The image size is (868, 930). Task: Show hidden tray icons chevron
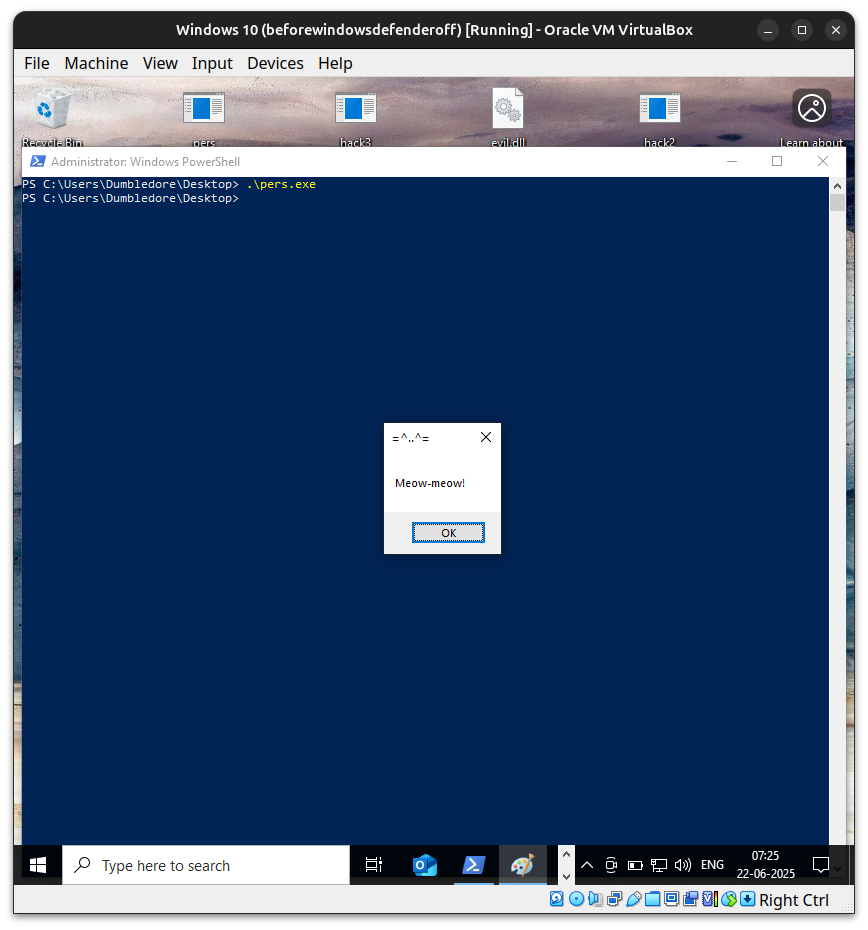pyautogui.click(x=587, y=865)
